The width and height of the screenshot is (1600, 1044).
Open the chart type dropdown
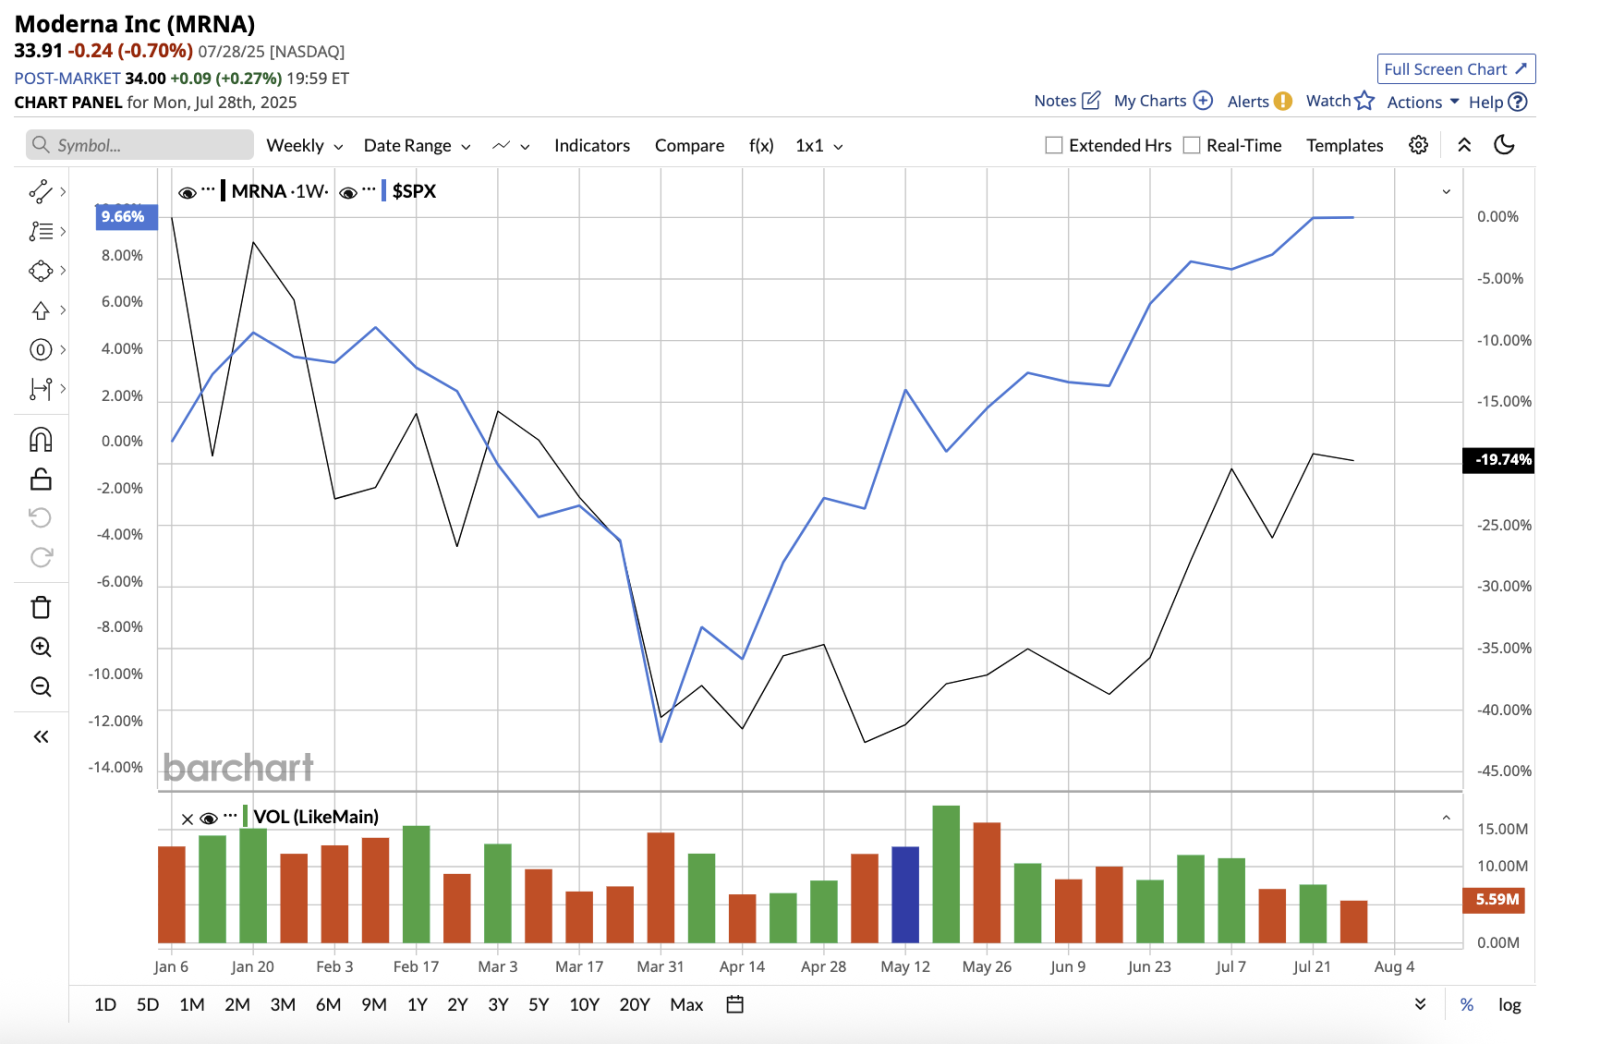tap(511, 146)
